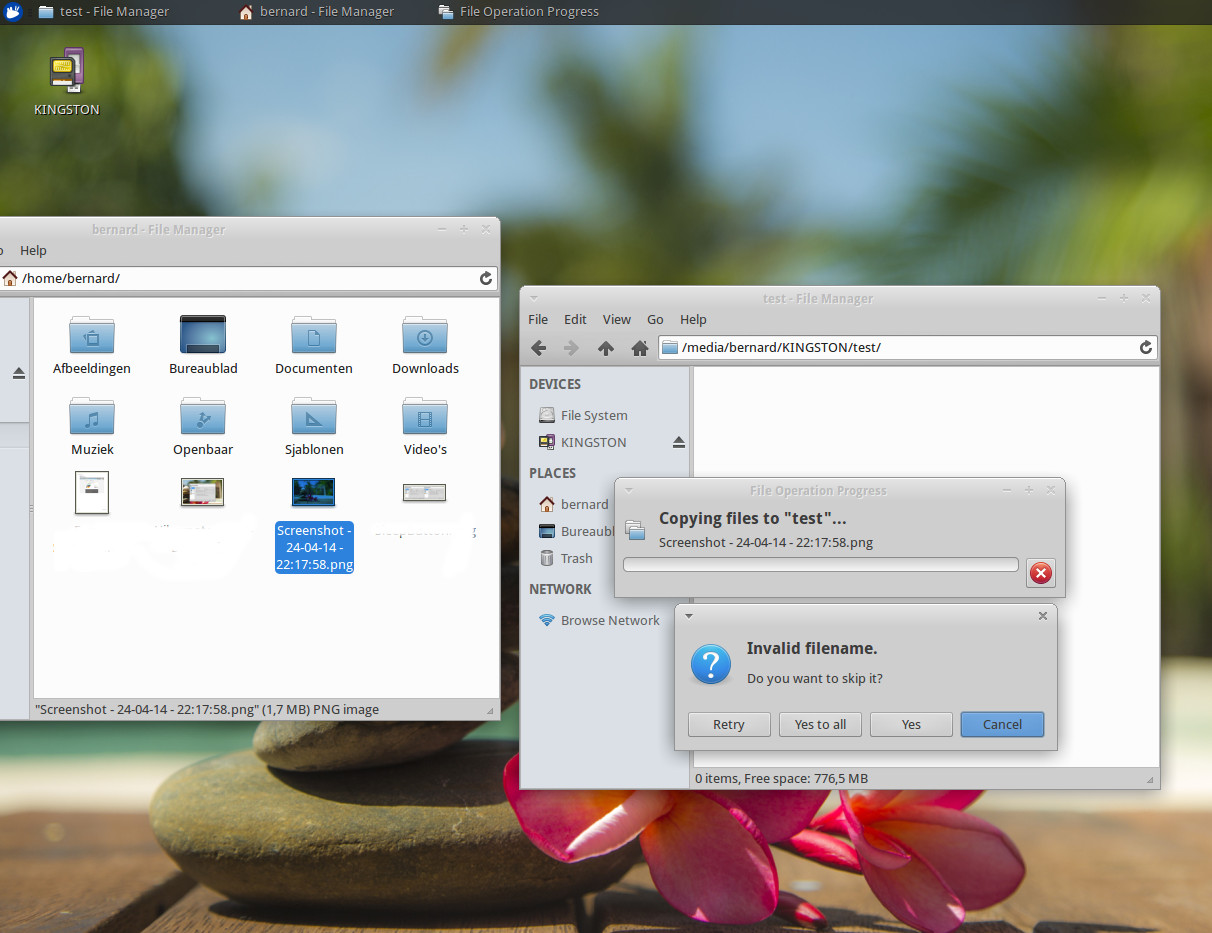Click the Home icon in toolbar
Image resolution: width=1212 pixels, height=933 pixels.
click(x=640, y=348)
